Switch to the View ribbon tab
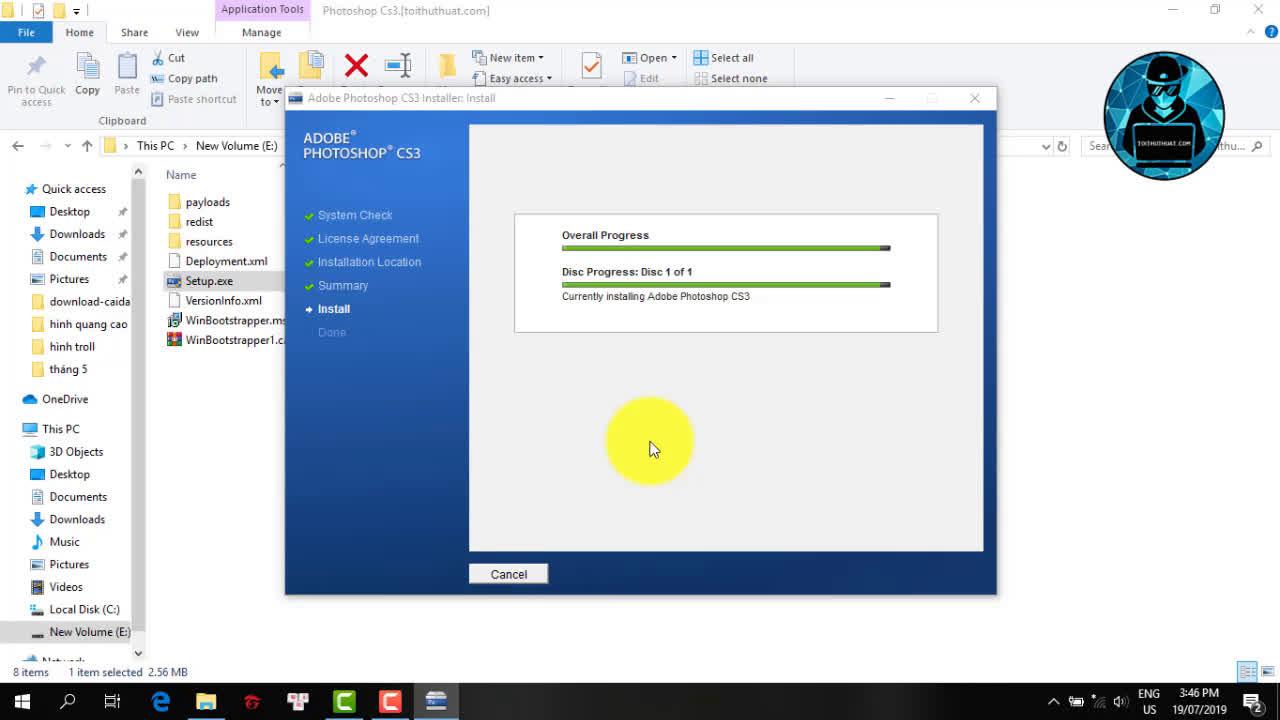The width and height of the screenshot is (1280, 720). 187,32
